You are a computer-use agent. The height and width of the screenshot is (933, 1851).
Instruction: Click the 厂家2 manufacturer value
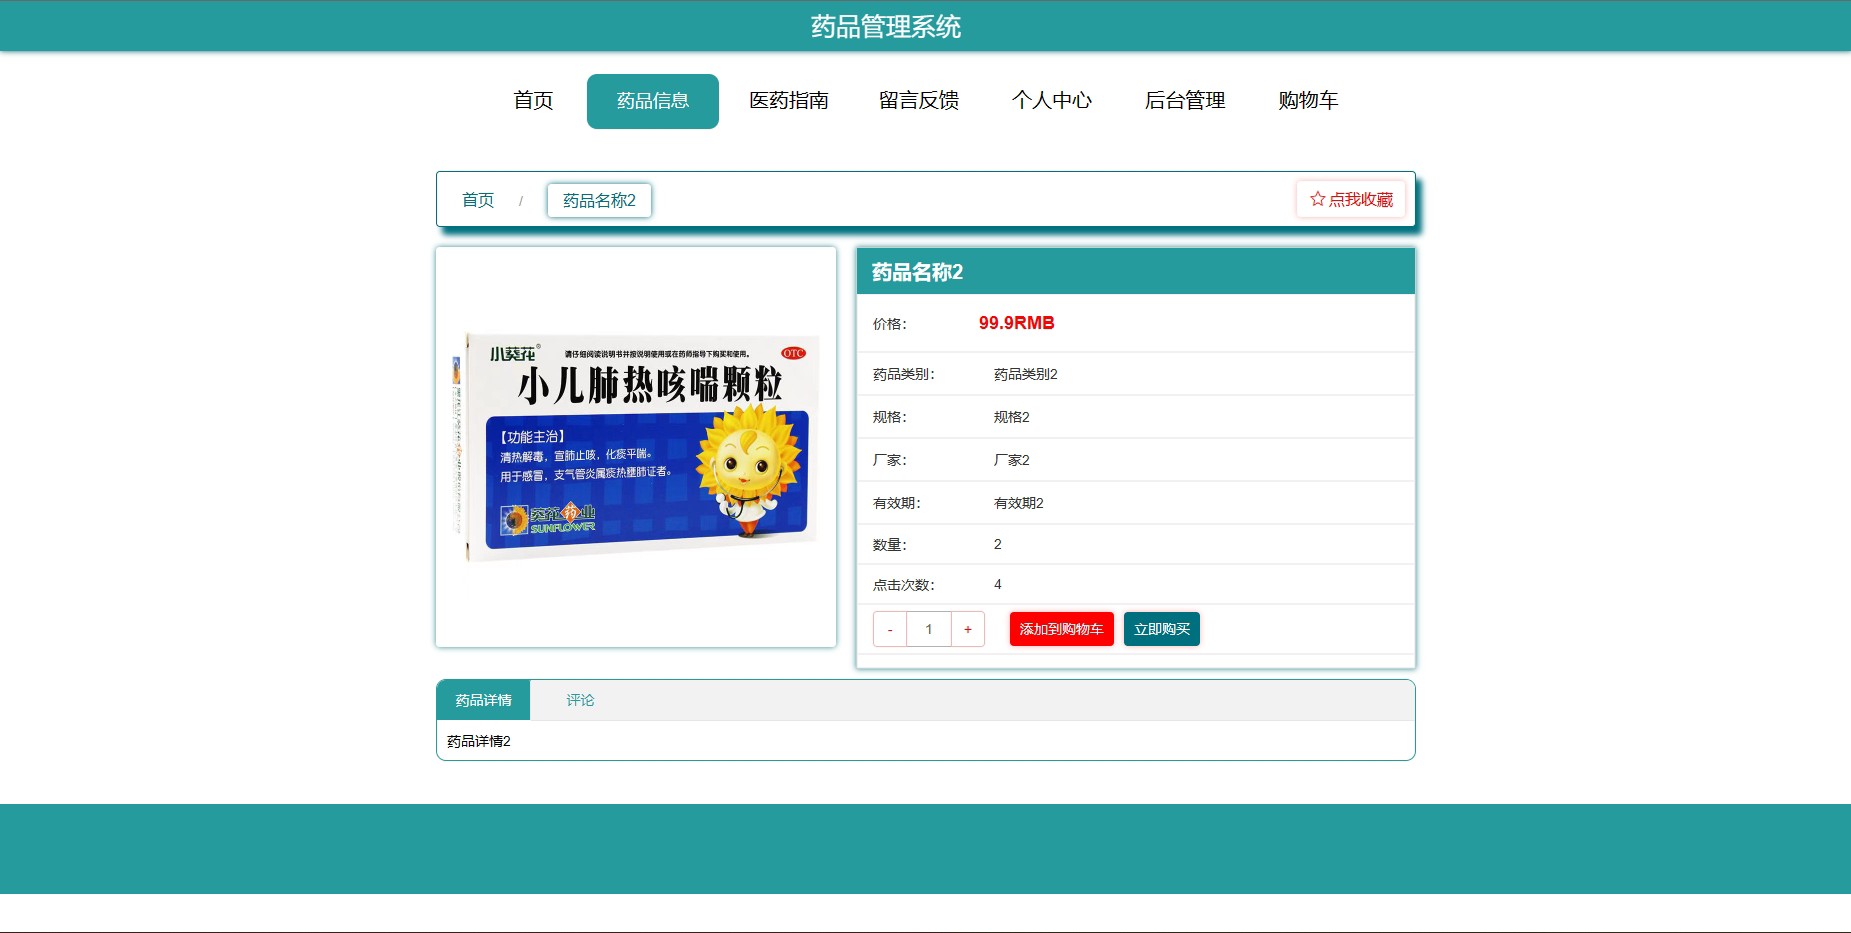tap(1011, 460)
